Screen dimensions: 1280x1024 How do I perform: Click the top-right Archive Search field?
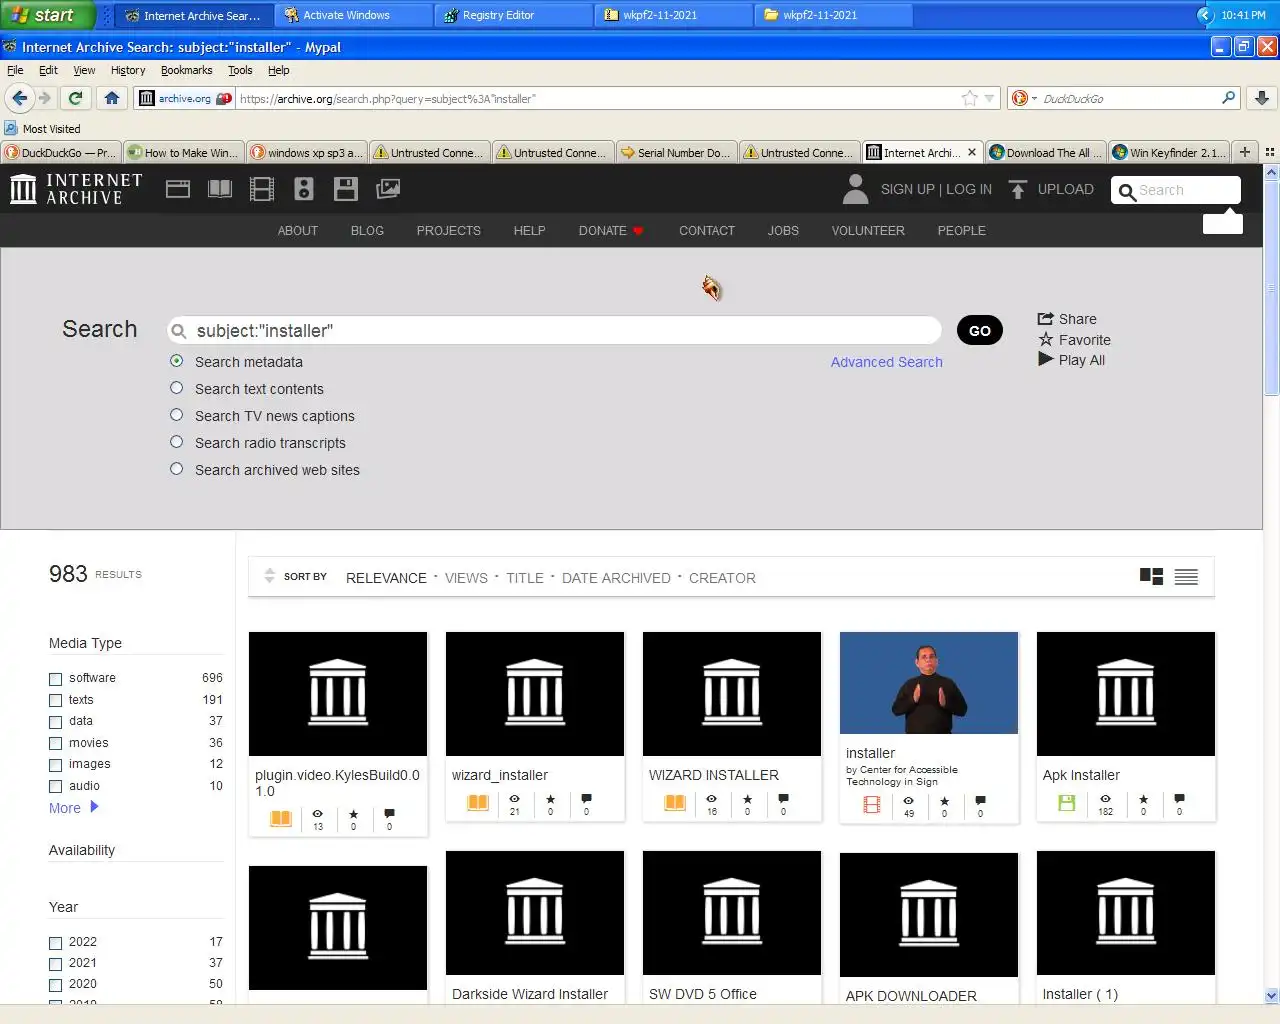[1176, 190]
